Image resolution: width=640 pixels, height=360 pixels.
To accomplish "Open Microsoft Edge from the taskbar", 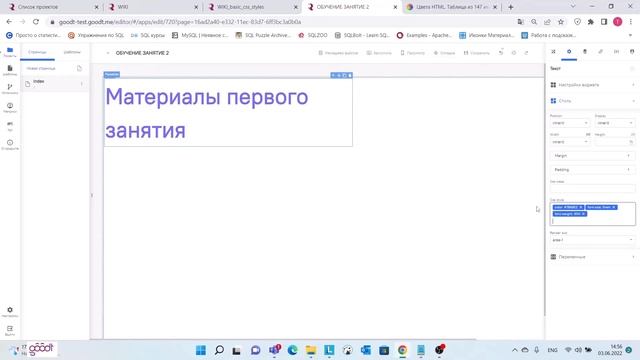I will click(293, 350).
